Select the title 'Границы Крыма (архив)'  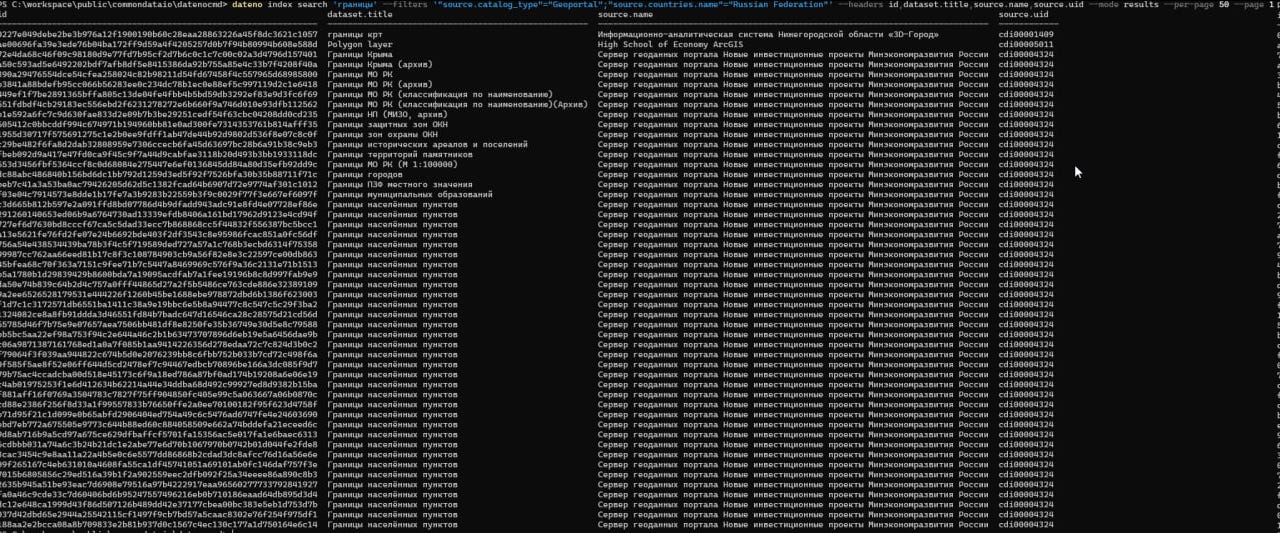pyautogui.click(x=379, y=65)
